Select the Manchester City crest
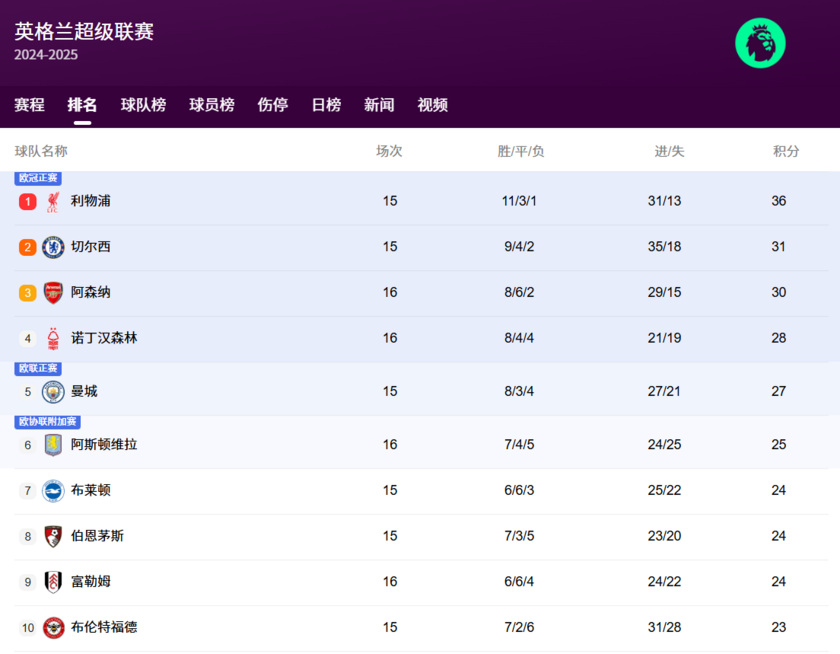This screenshot has height=654, width=840. [51, 391]
